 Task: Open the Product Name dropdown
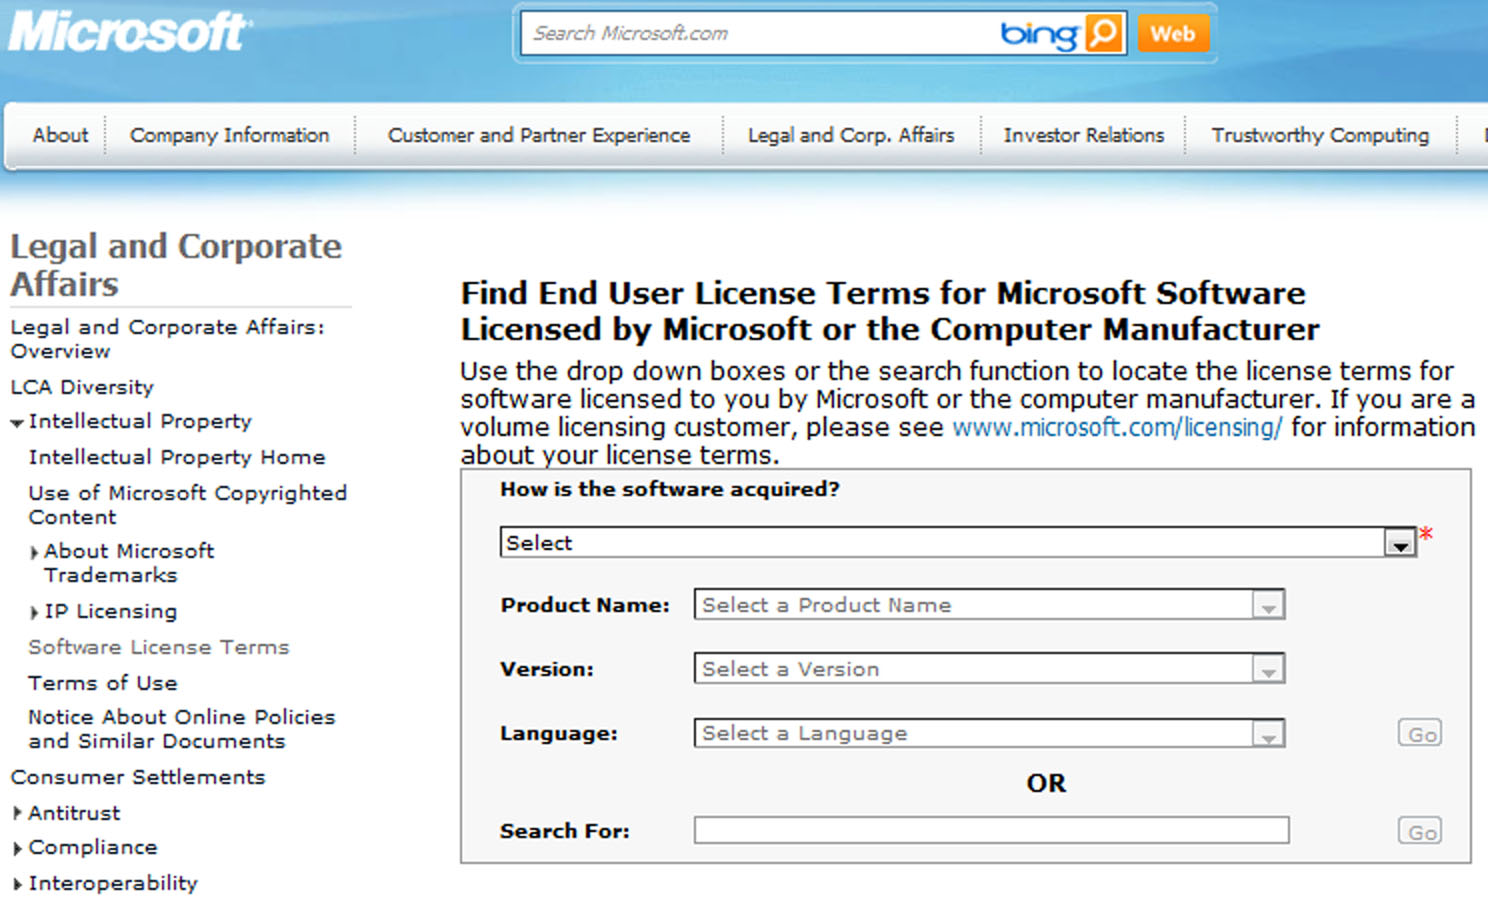click(x=1268, y=604)
